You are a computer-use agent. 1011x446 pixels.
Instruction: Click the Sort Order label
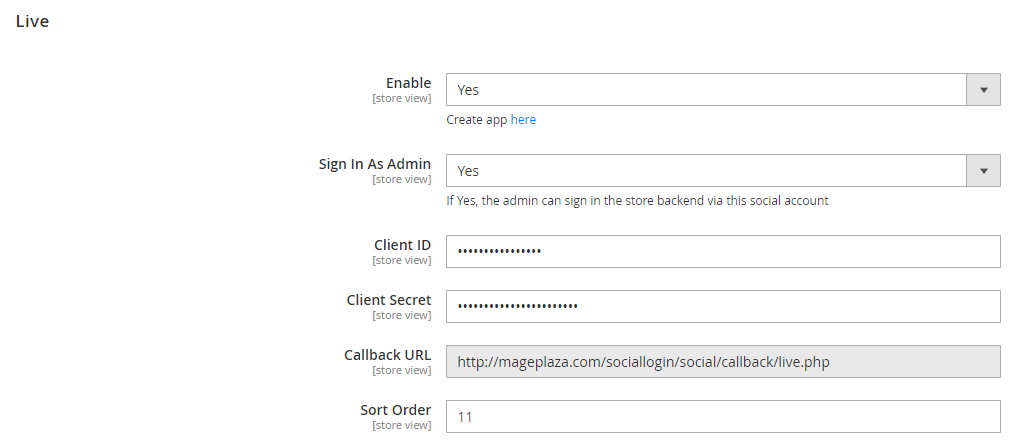coord(396,410)
